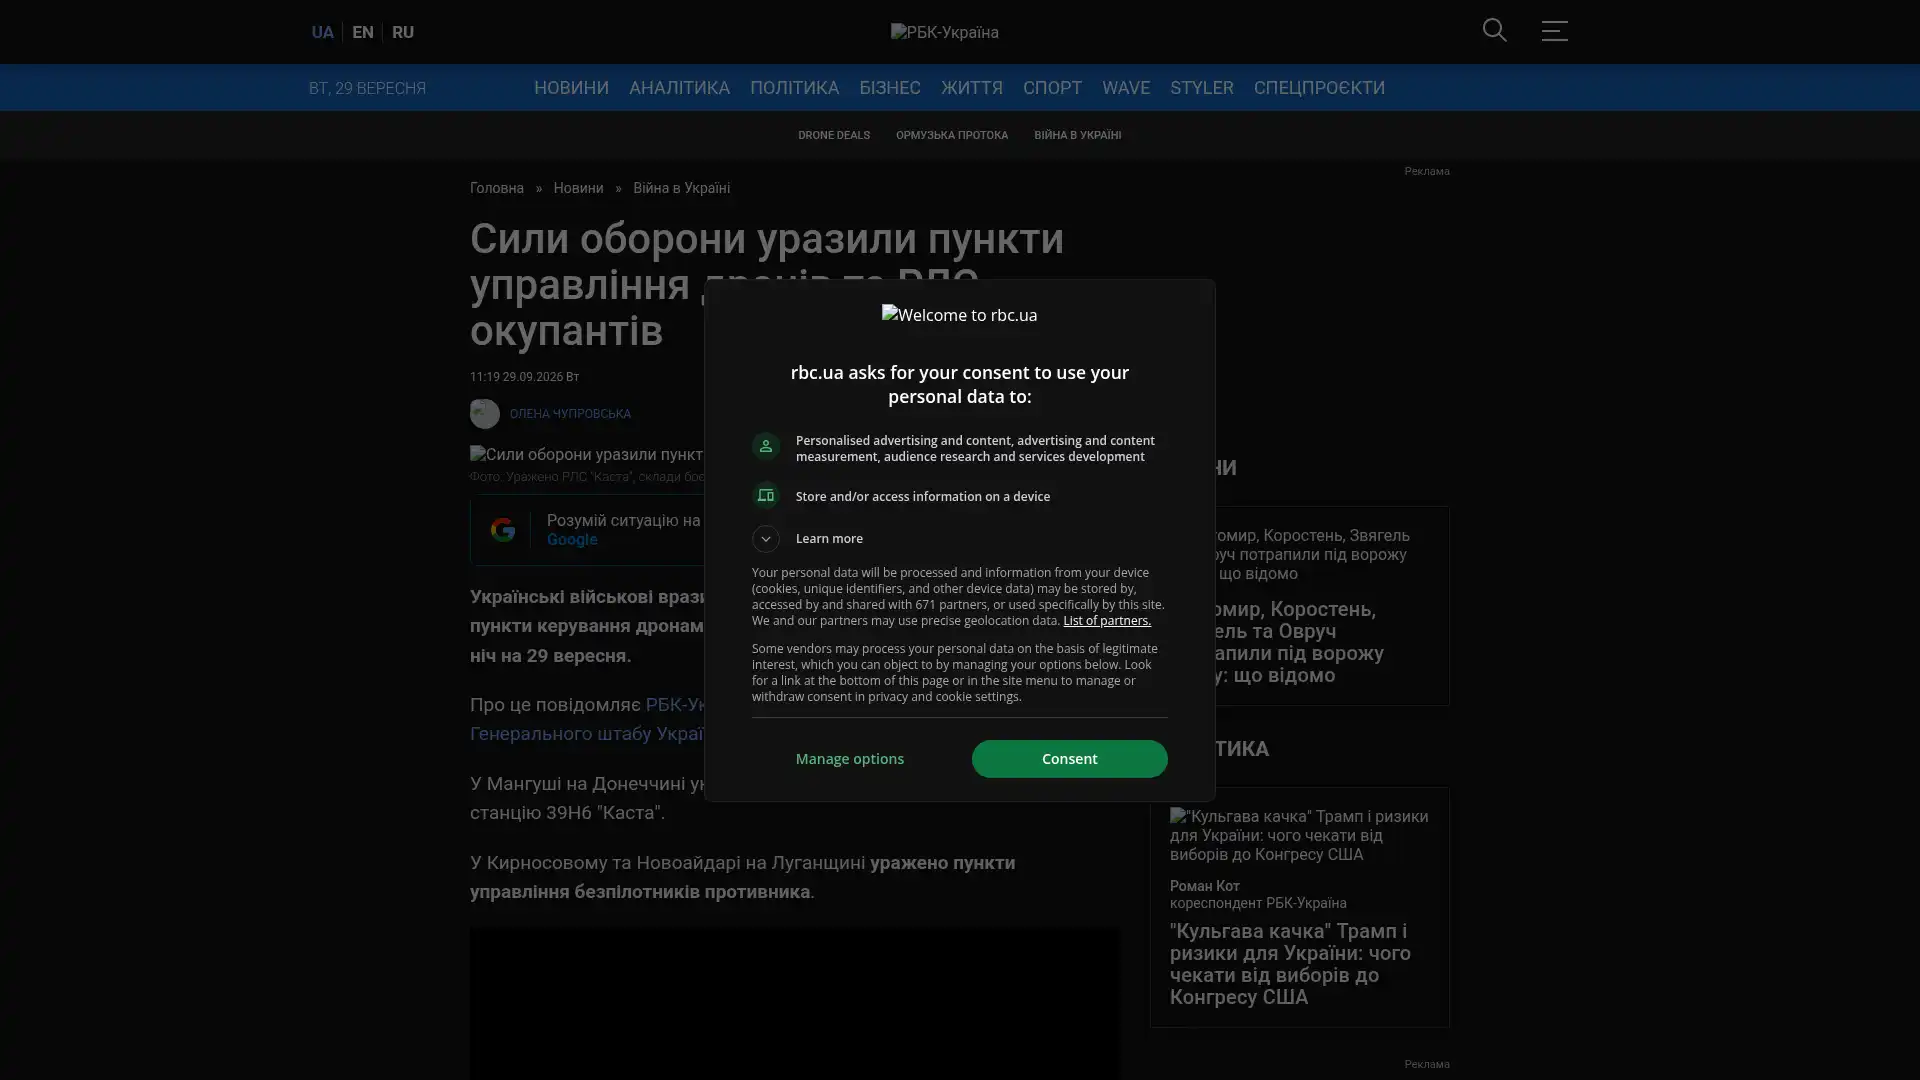Open the БІЗНЕС section
The image size is (1920, 1080).
(x=889, y=88)
